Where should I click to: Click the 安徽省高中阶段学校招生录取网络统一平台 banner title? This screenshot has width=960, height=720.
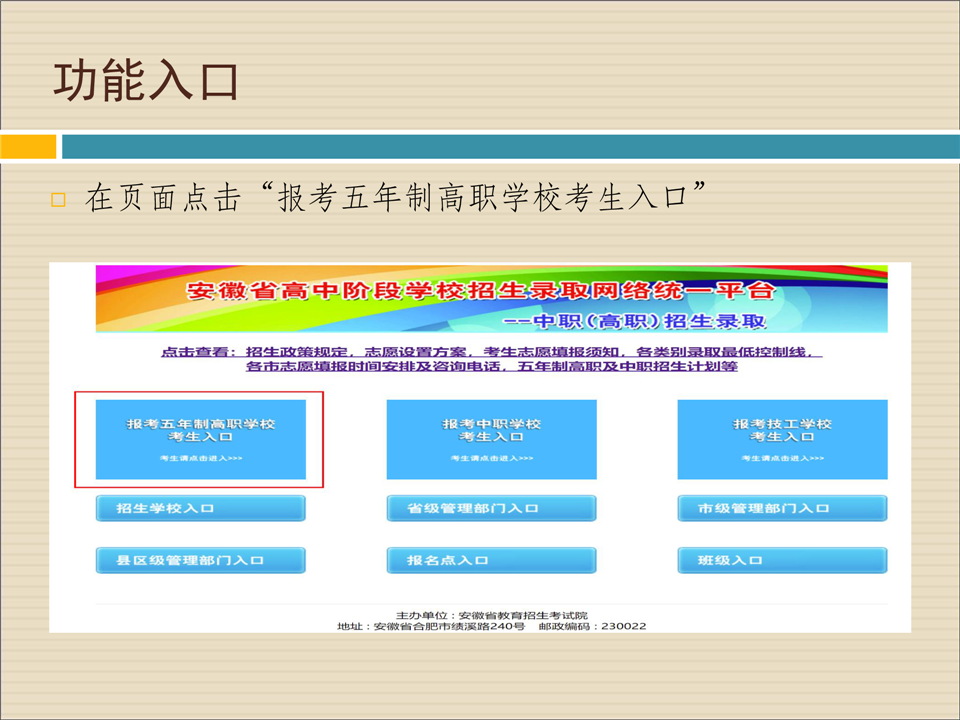[480, 291]
